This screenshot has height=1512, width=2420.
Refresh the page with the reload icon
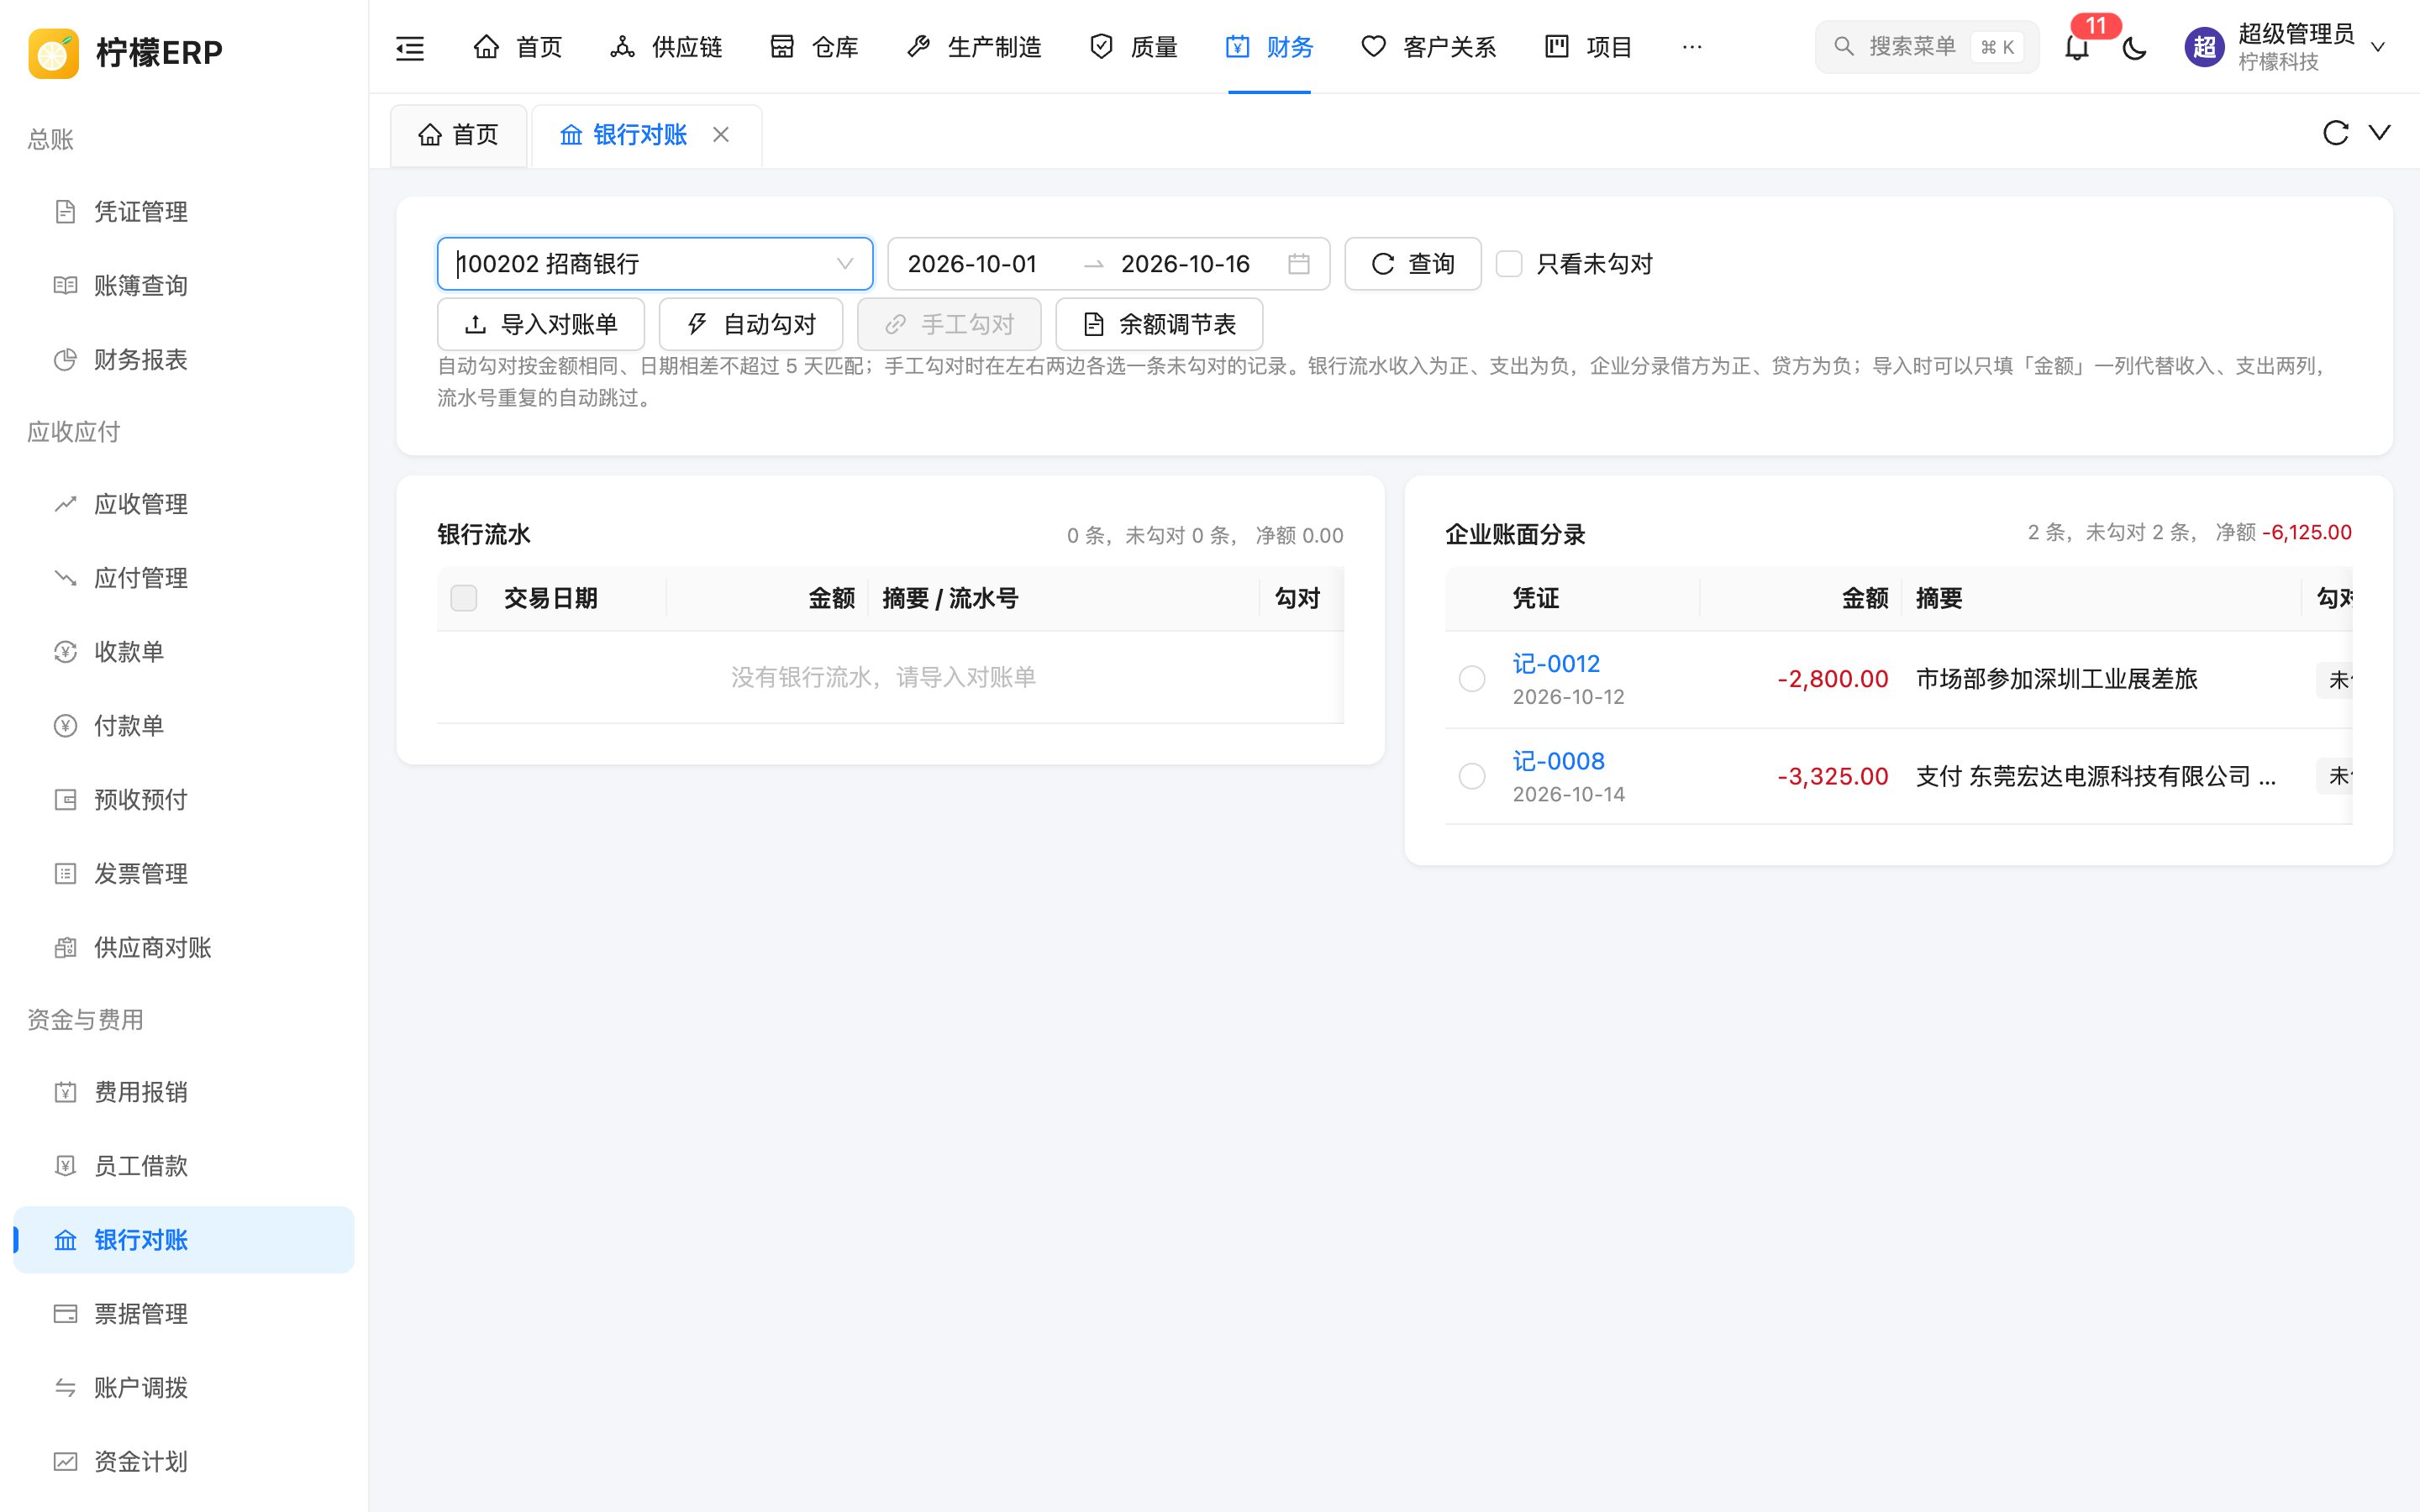click(2335, 133)
